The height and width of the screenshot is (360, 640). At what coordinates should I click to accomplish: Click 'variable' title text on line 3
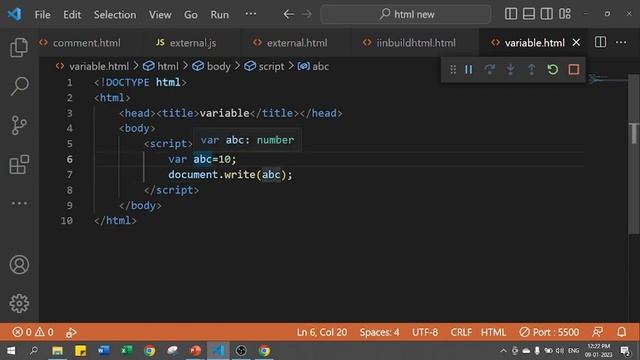[x=224, y=113]
